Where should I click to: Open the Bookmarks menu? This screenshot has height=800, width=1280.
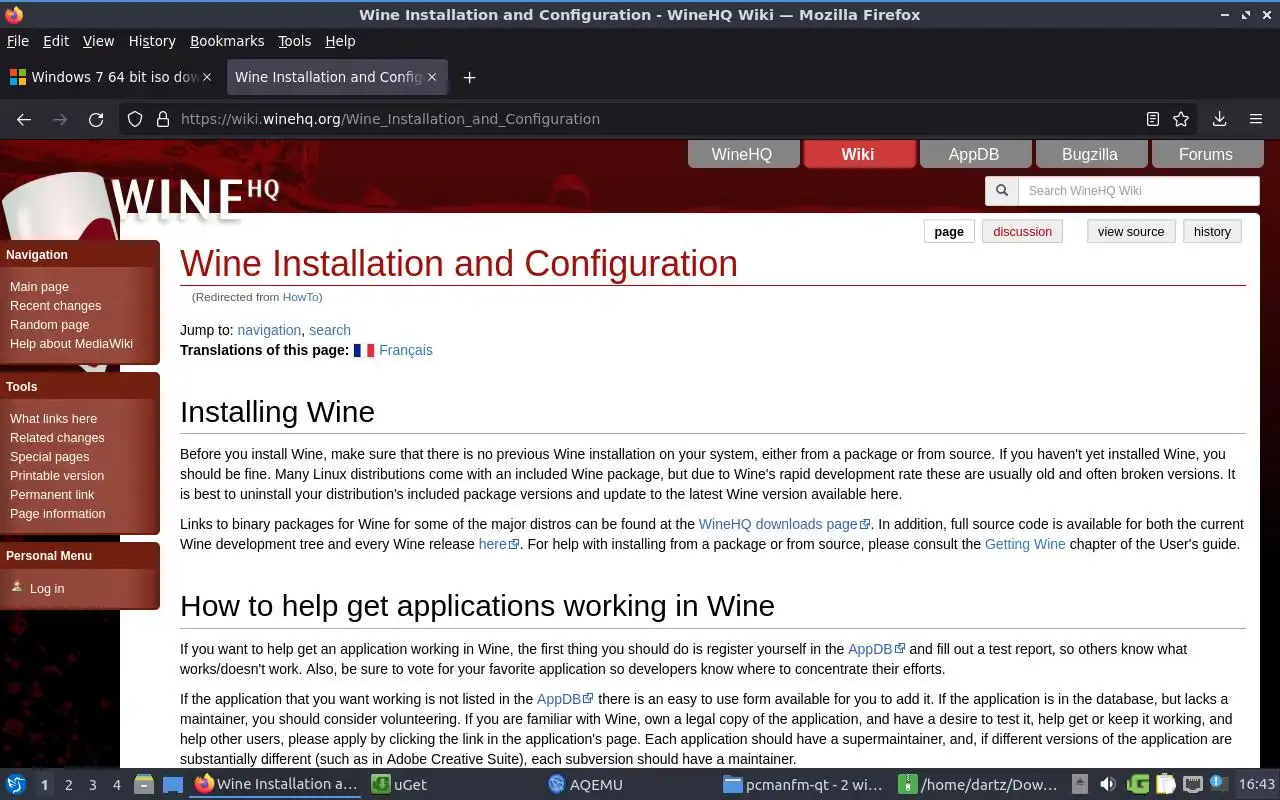point(227,41)
